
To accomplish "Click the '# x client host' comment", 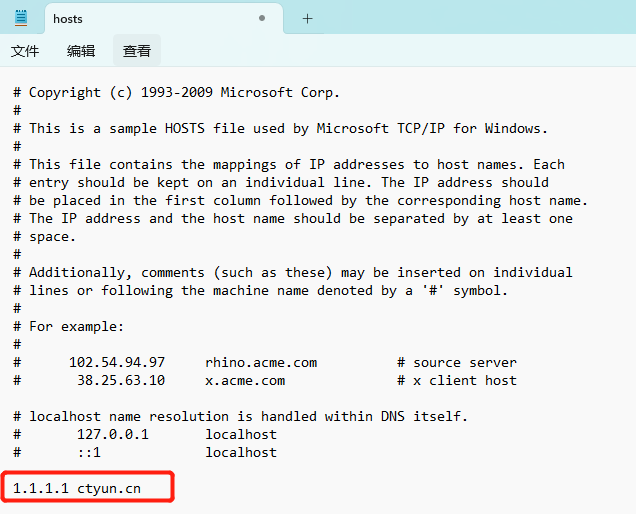I will pyautogui.click(x=457, y=380).
